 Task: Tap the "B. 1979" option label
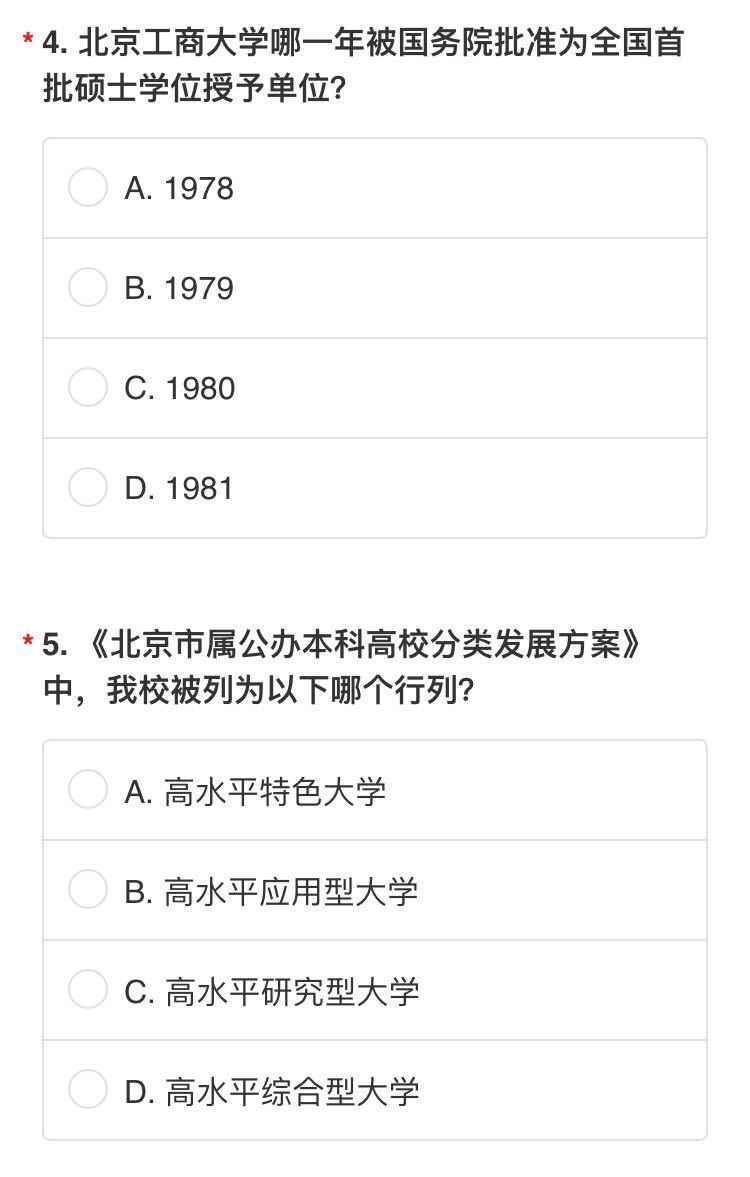(179, 289)
